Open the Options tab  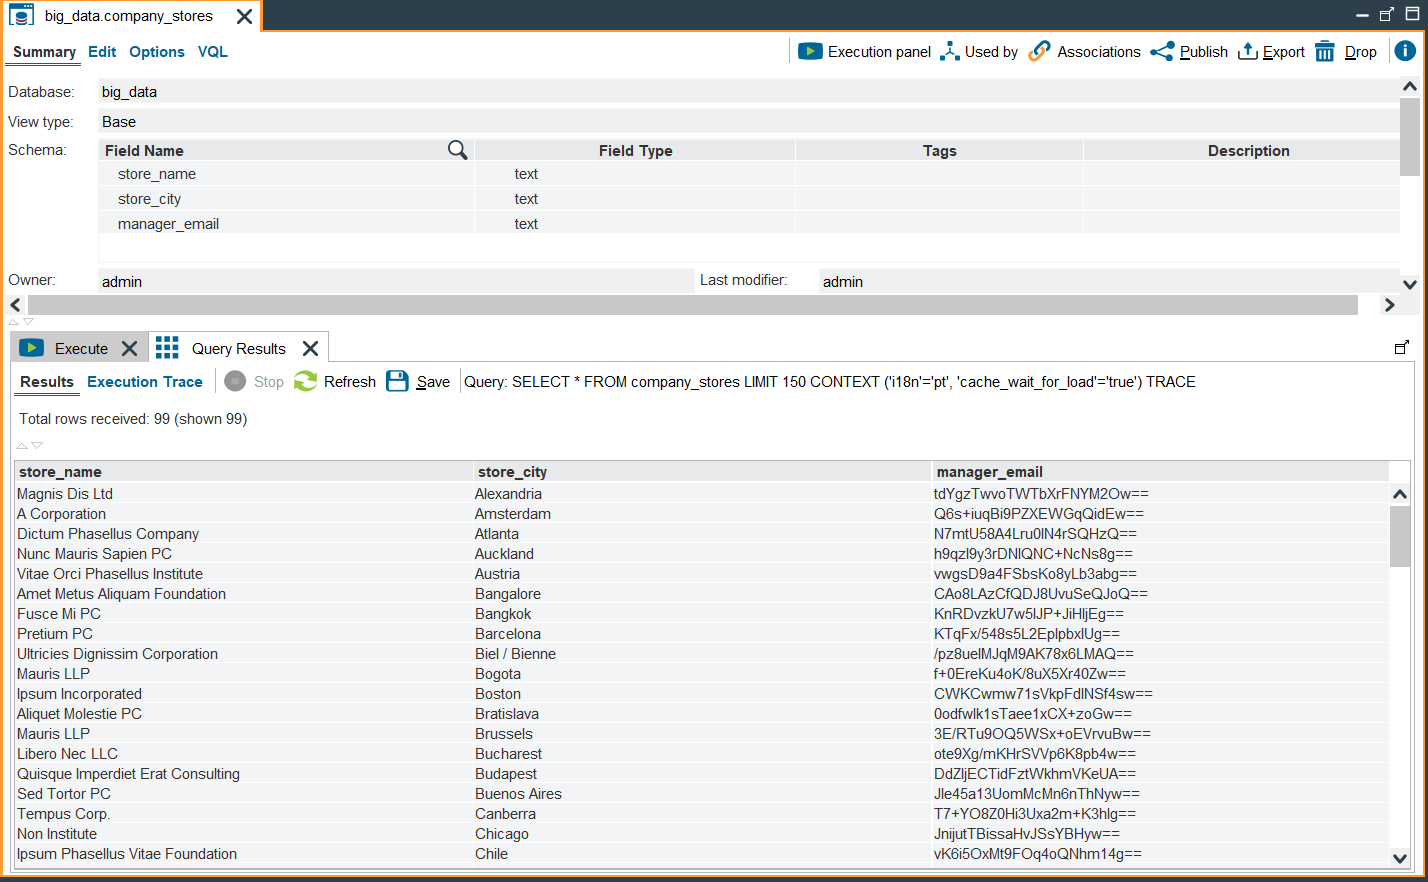pos(157,52)
